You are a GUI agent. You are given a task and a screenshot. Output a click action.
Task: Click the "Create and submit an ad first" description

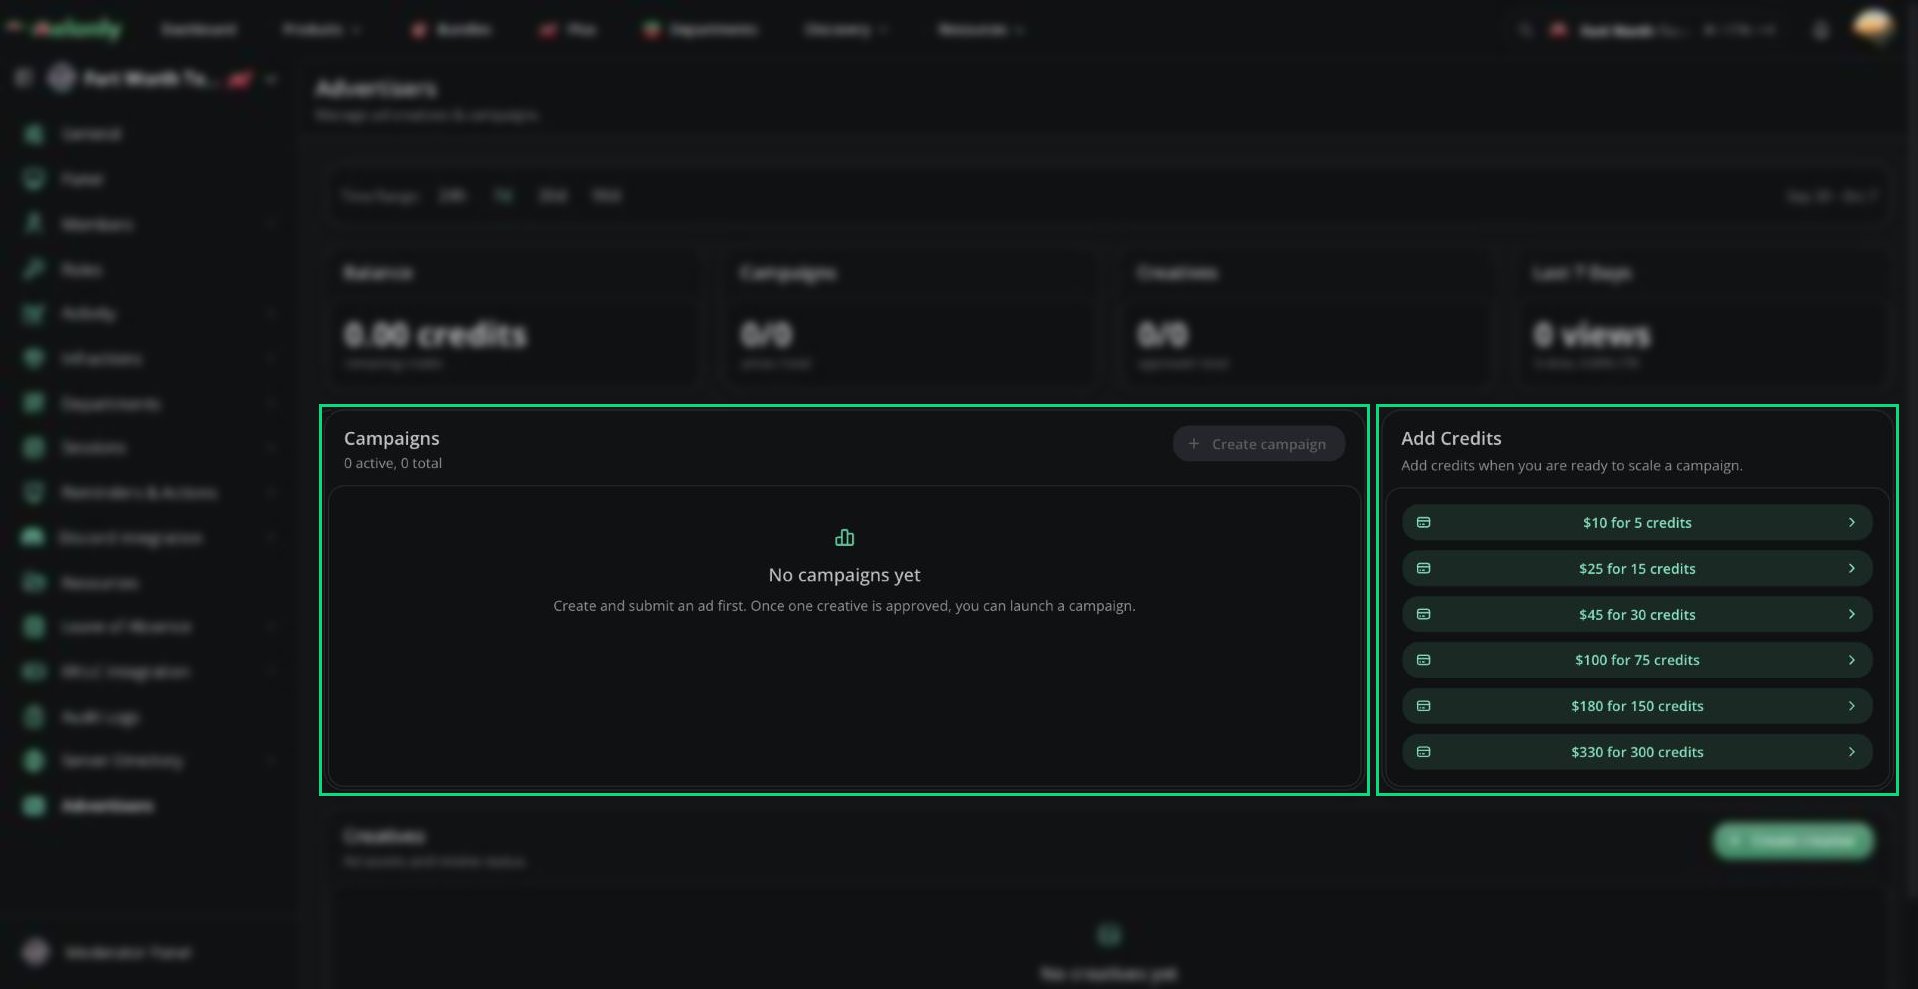[x=844, y=606]
